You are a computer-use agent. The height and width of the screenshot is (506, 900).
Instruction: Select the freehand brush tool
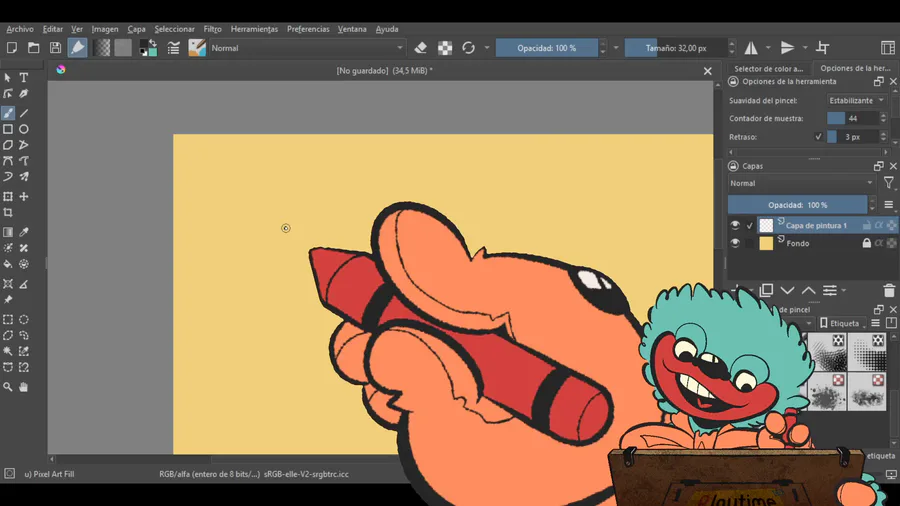[8, 113]
